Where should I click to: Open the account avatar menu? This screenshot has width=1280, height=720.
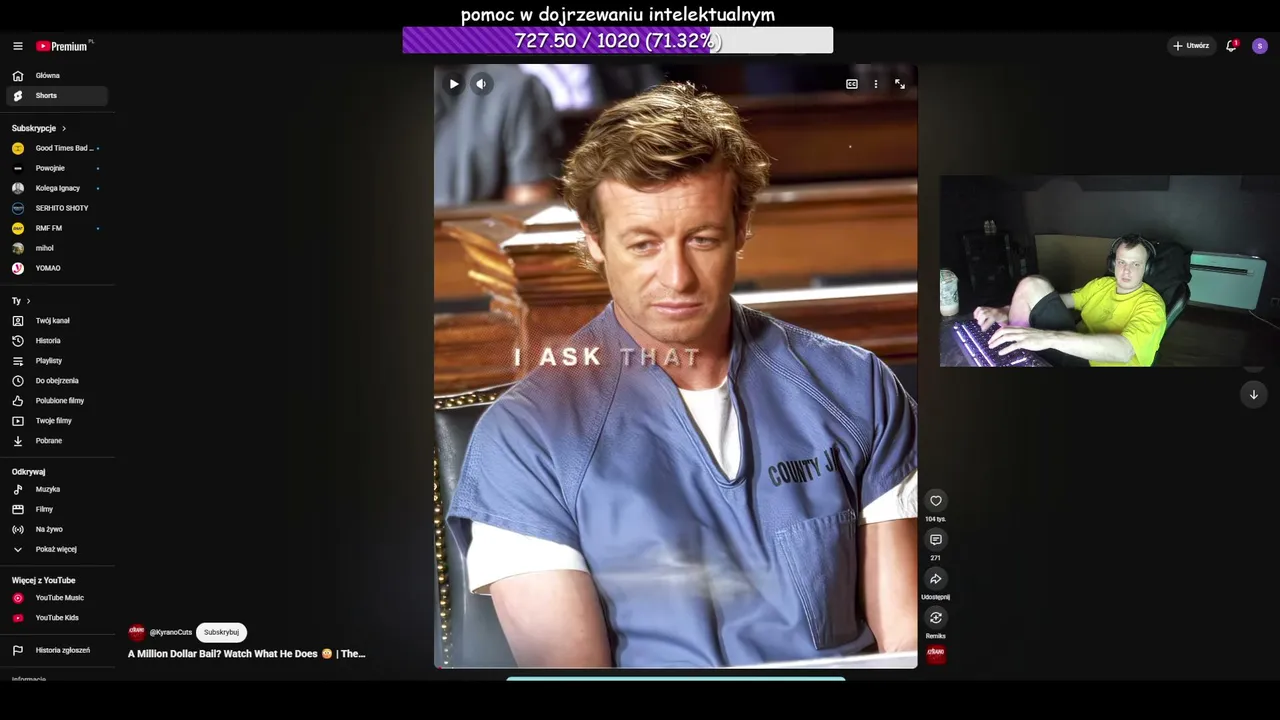(1259, 46)
